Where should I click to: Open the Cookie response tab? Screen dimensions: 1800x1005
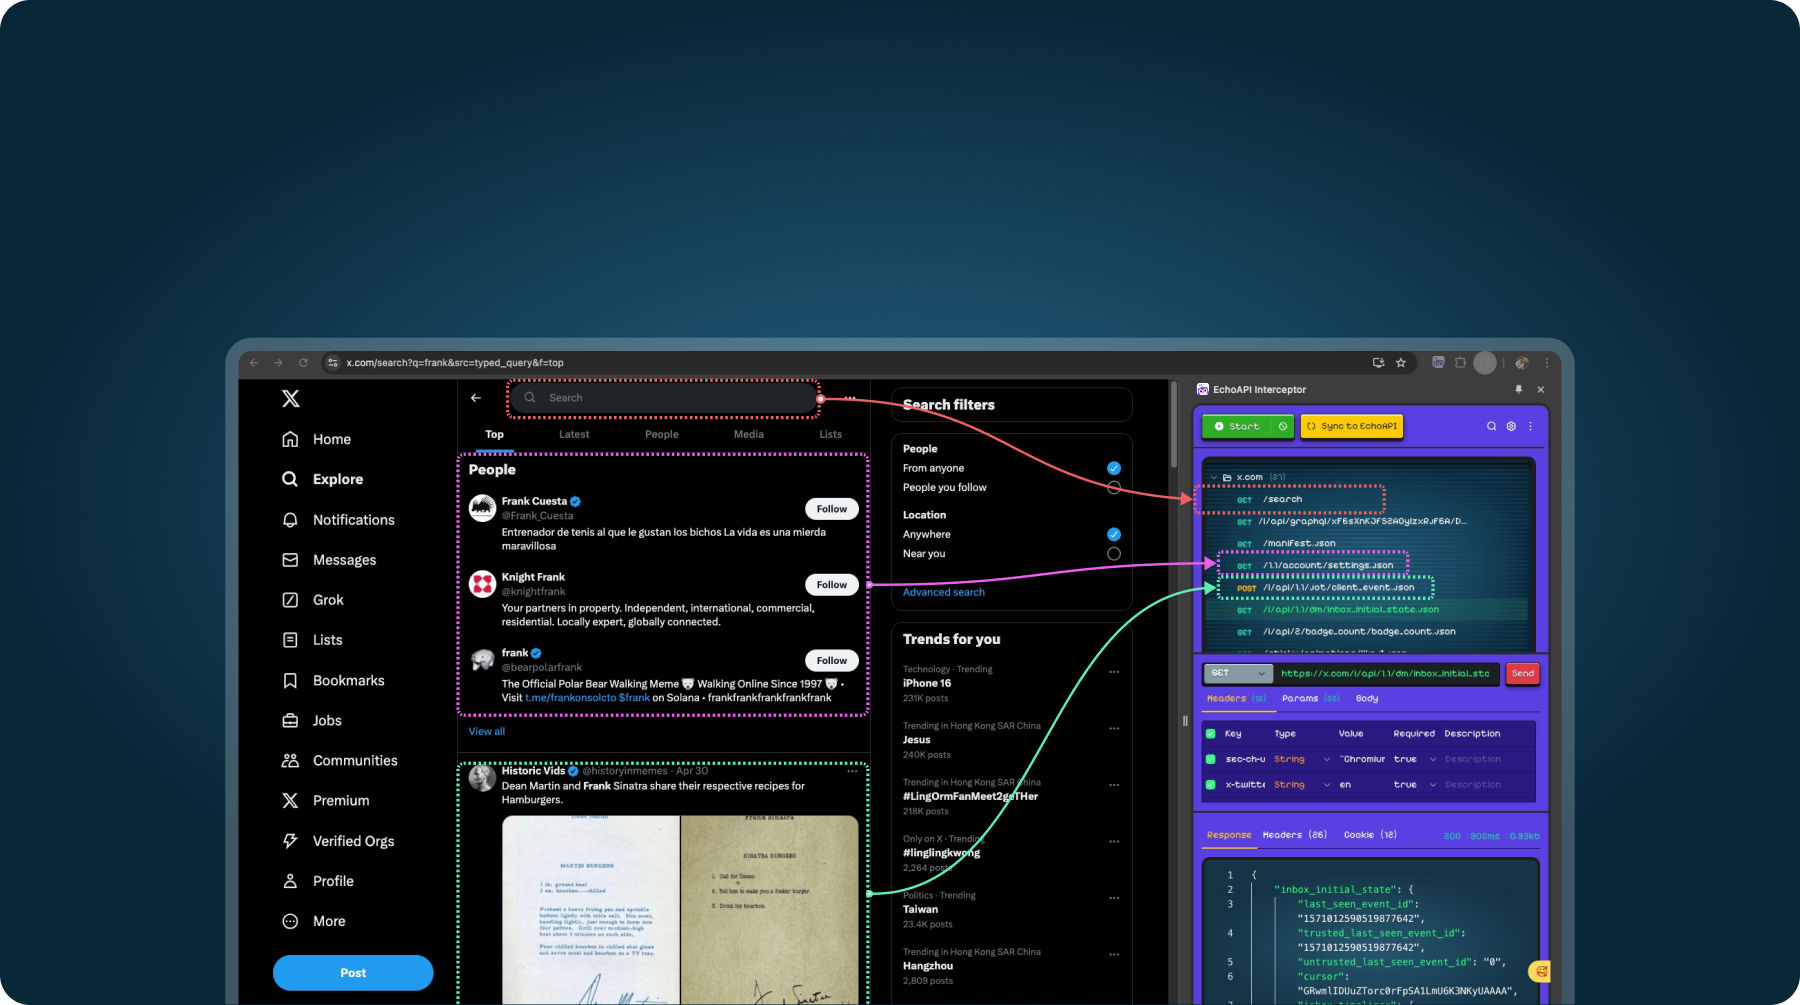coord(1370,835)
